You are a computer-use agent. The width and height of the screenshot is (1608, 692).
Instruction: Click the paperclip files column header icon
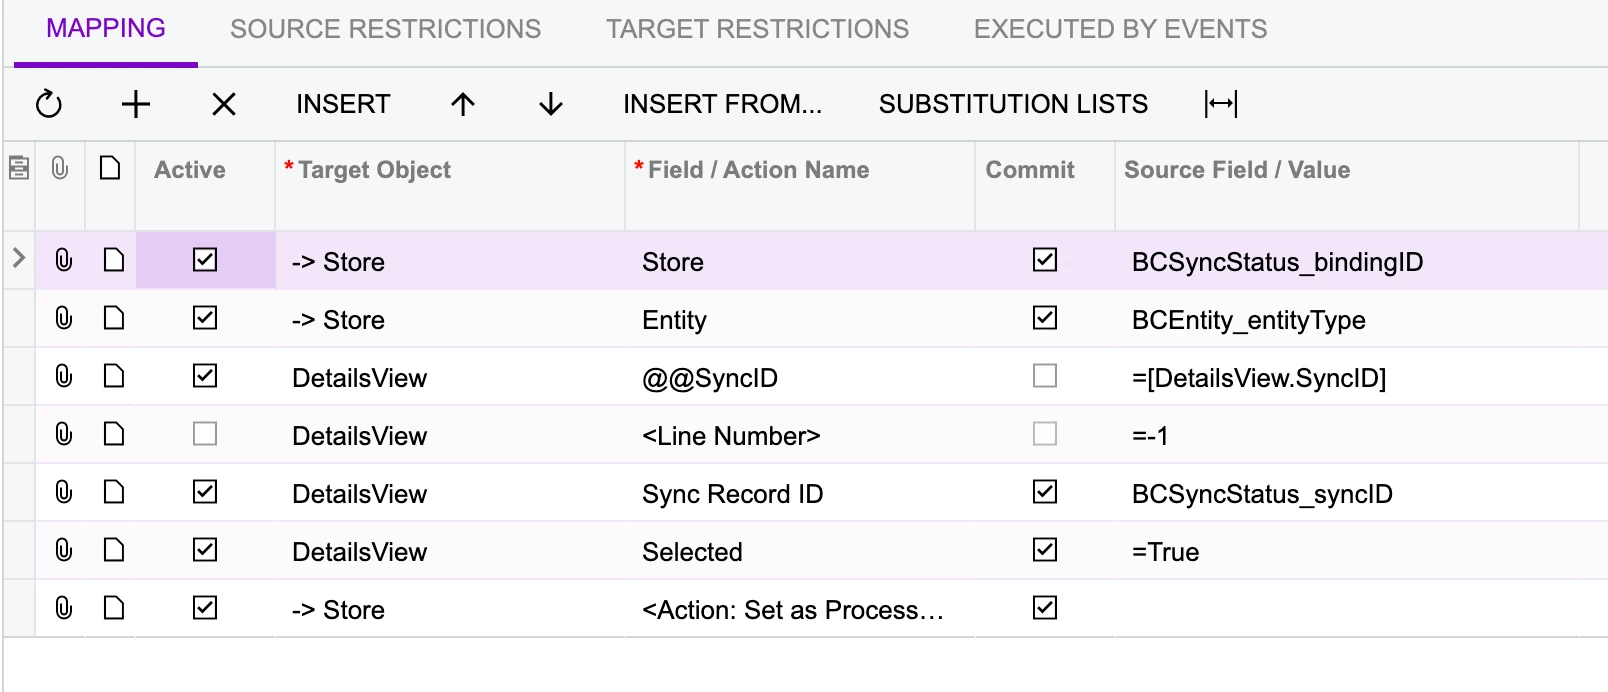click(60, 168)
